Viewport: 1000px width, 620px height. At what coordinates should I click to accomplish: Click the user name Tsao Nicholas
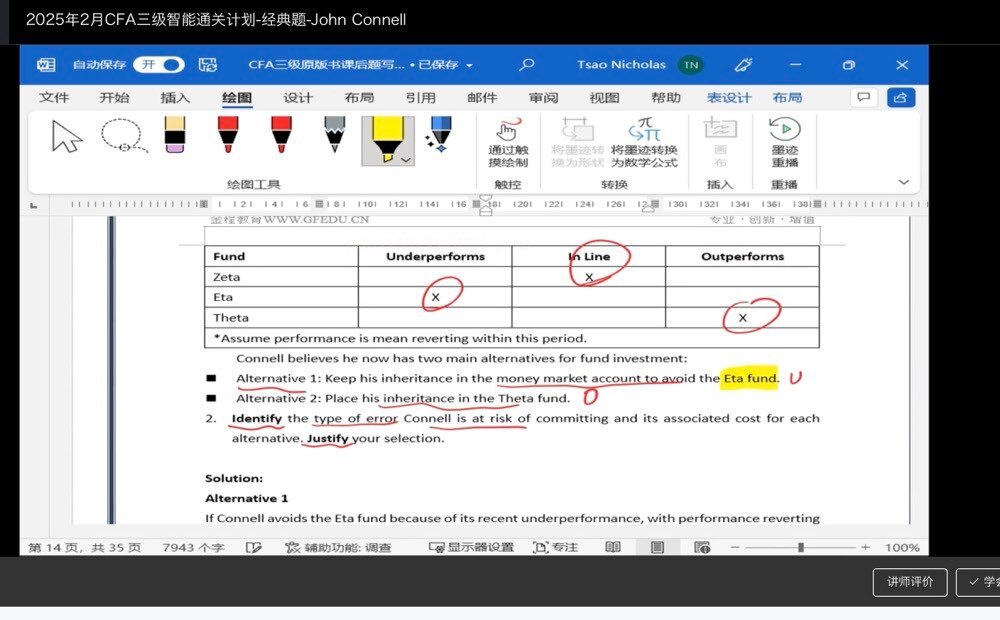coord(621,64)
